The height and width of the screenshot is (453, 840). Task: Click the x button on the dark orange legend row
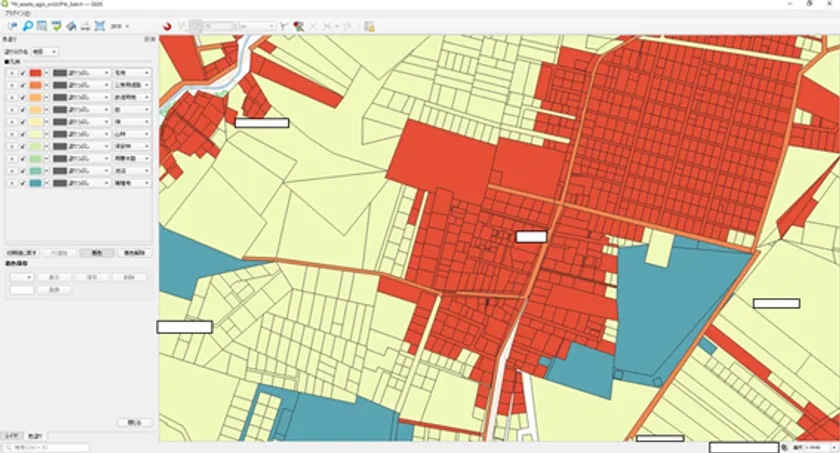[12, 85]
